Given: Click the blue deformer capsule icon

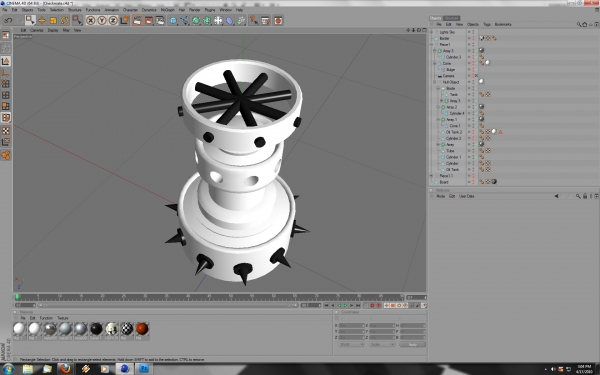Looking at the screenshot, I should [x=229, y=20].
